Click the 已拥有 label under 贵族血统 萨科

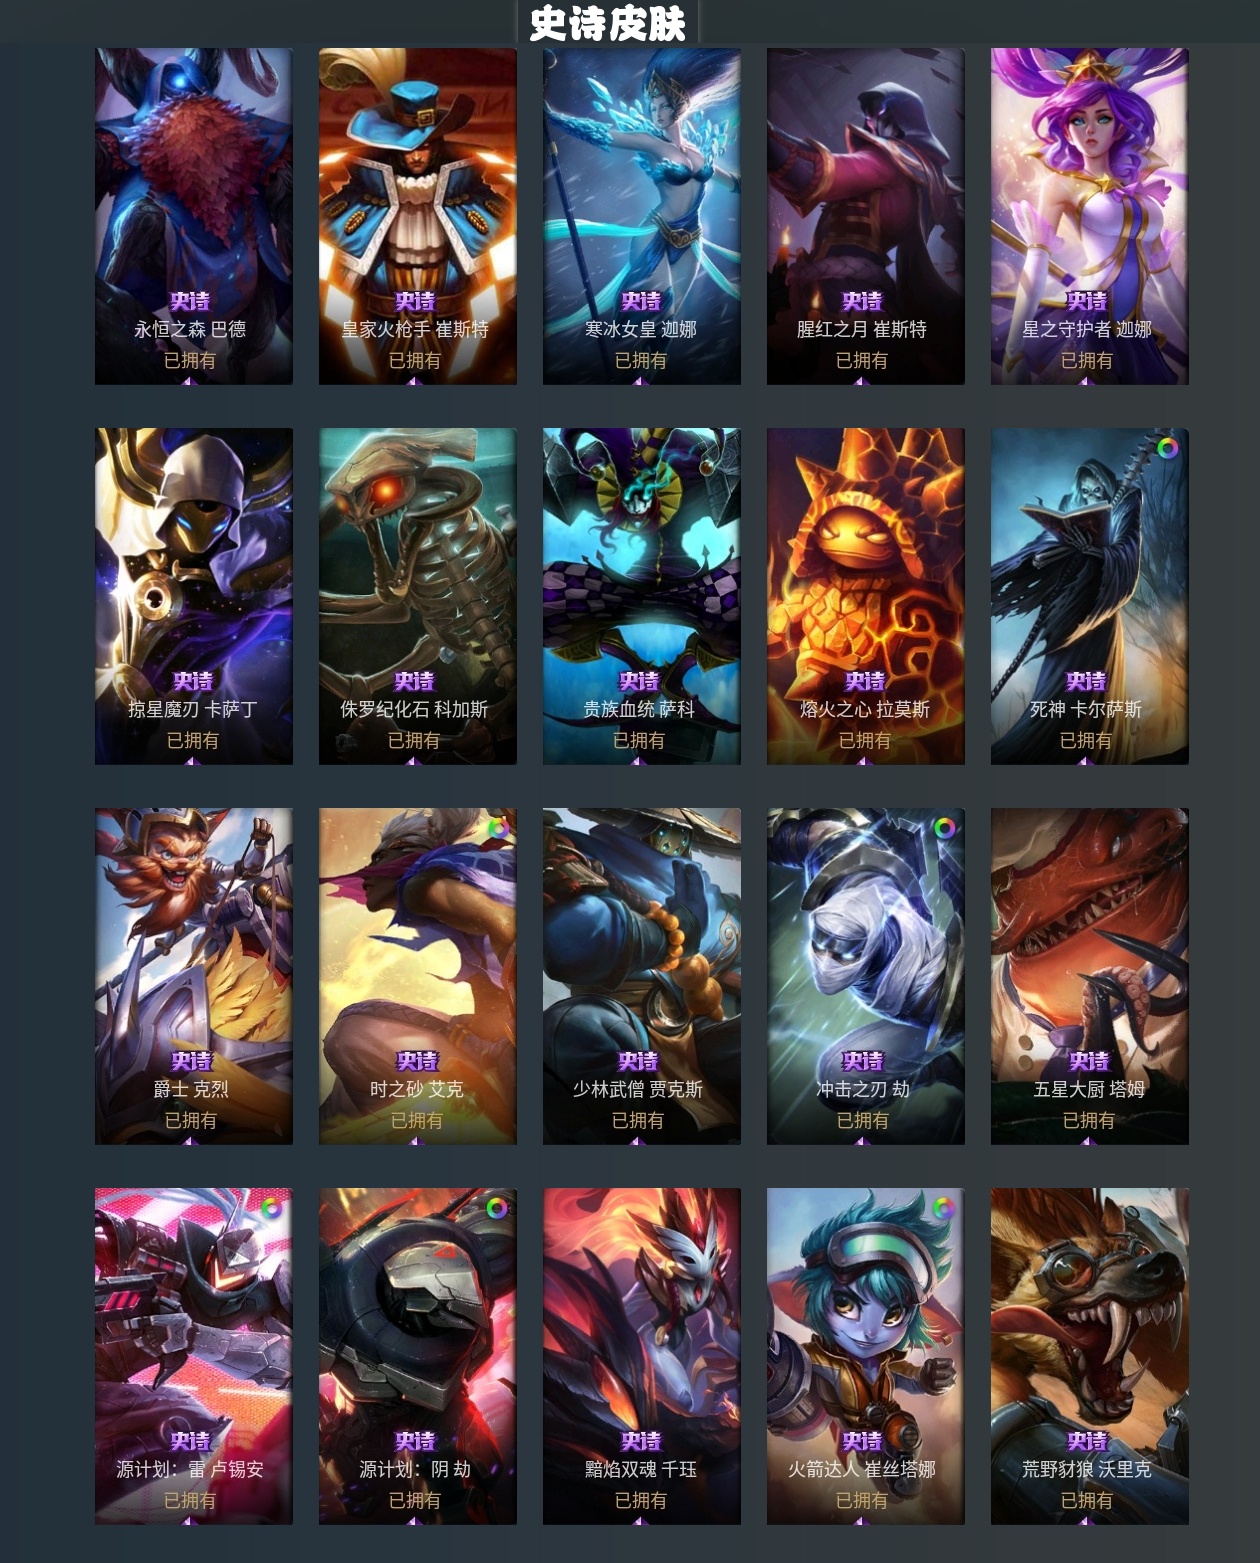[639, 740]
